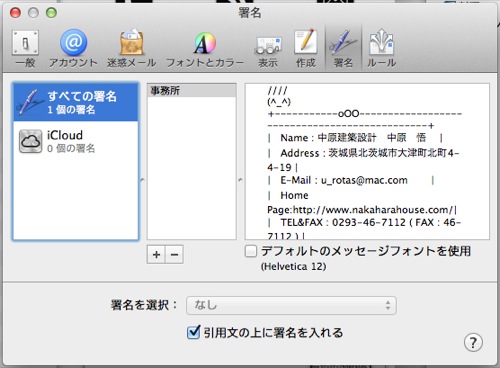Image resolution: width=500 pixels, height=368 pixels.
Task: Select the 署名 (Signatures) toolbar icon
Action: click(x=343, y=48)
